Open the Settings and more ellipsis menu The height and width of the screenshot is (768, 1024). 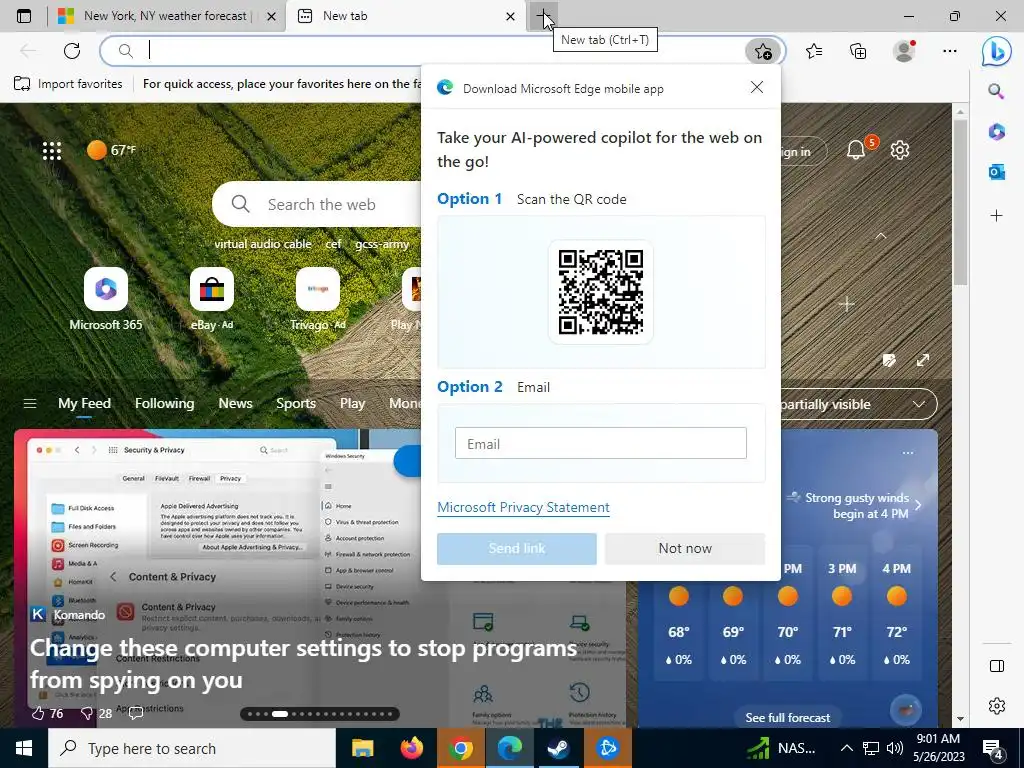pos(950,51)
